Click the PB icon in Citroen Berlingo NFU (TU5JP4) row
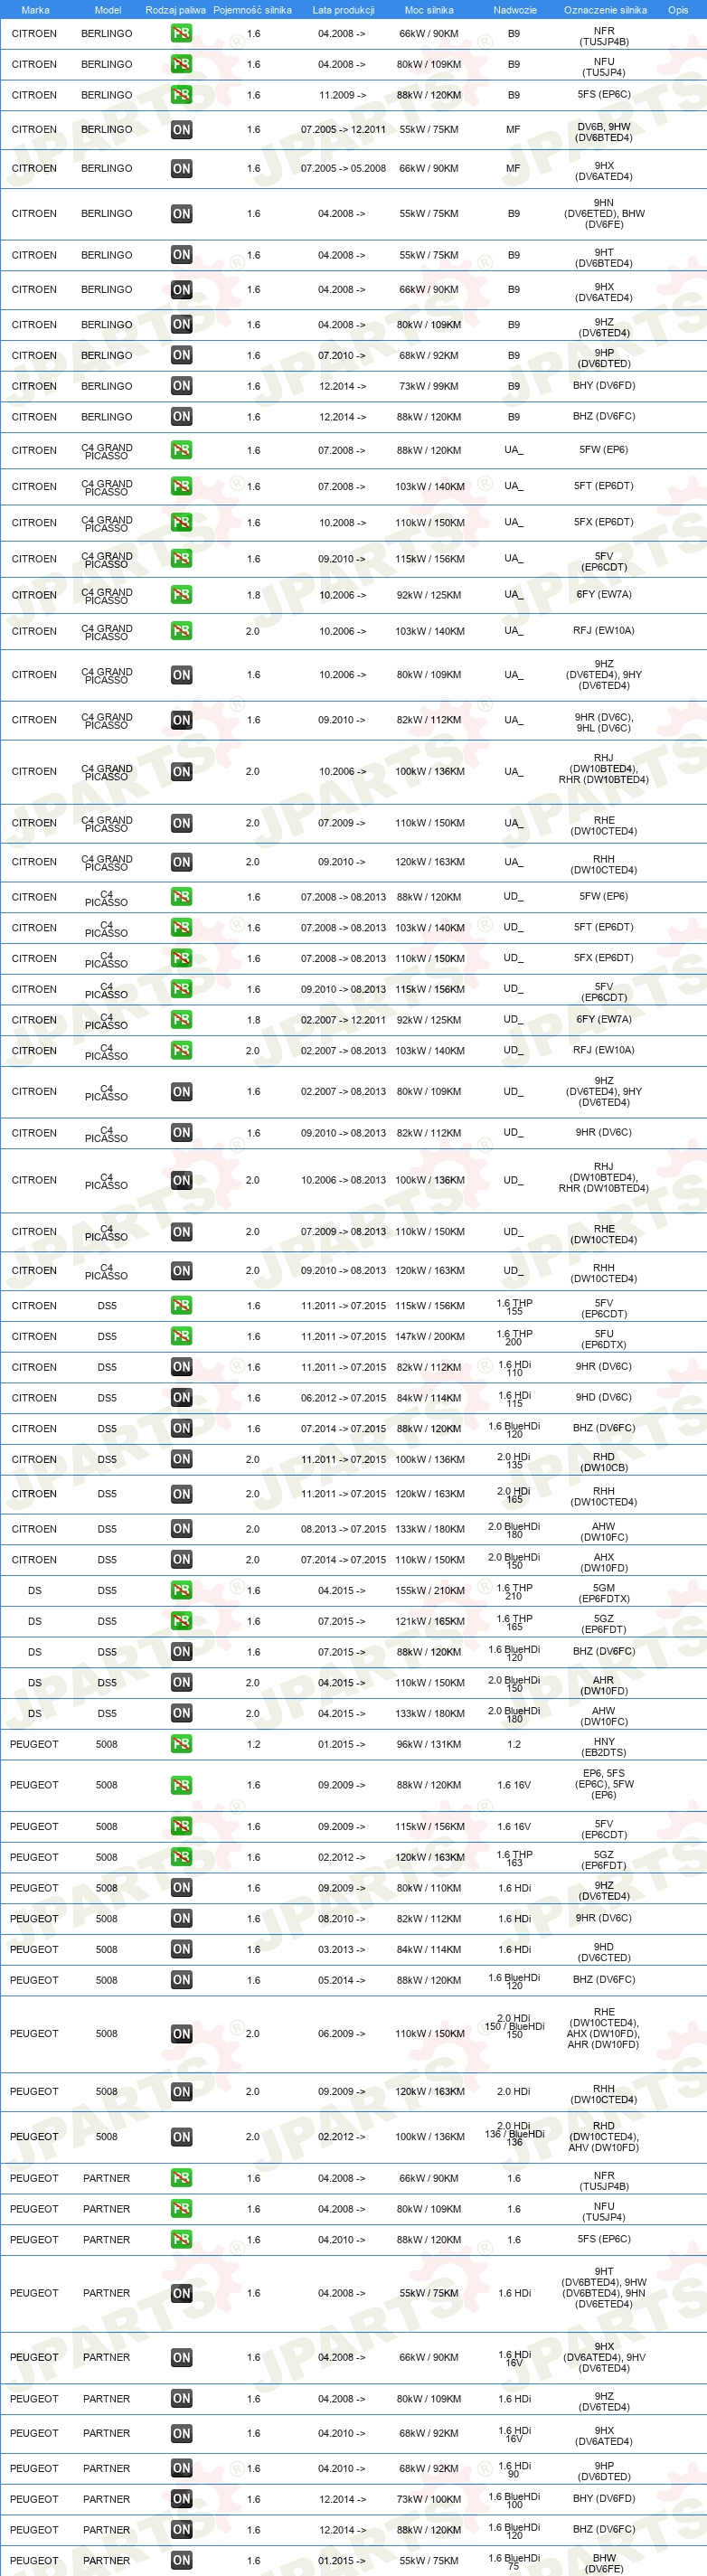 click(x=181, y=64)
